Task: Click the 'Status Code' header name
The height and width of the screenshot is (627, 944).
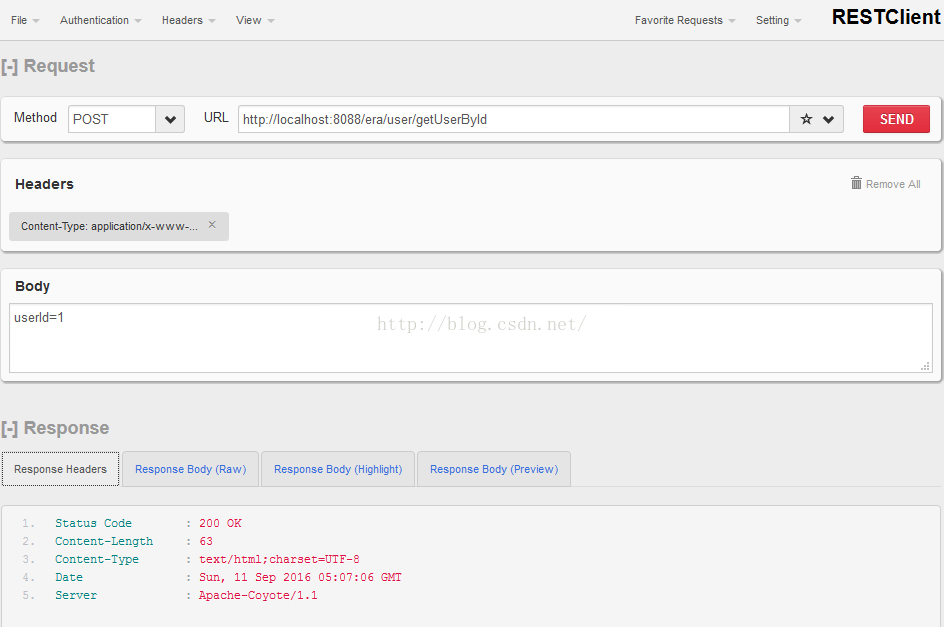Action: coord(93,523)
